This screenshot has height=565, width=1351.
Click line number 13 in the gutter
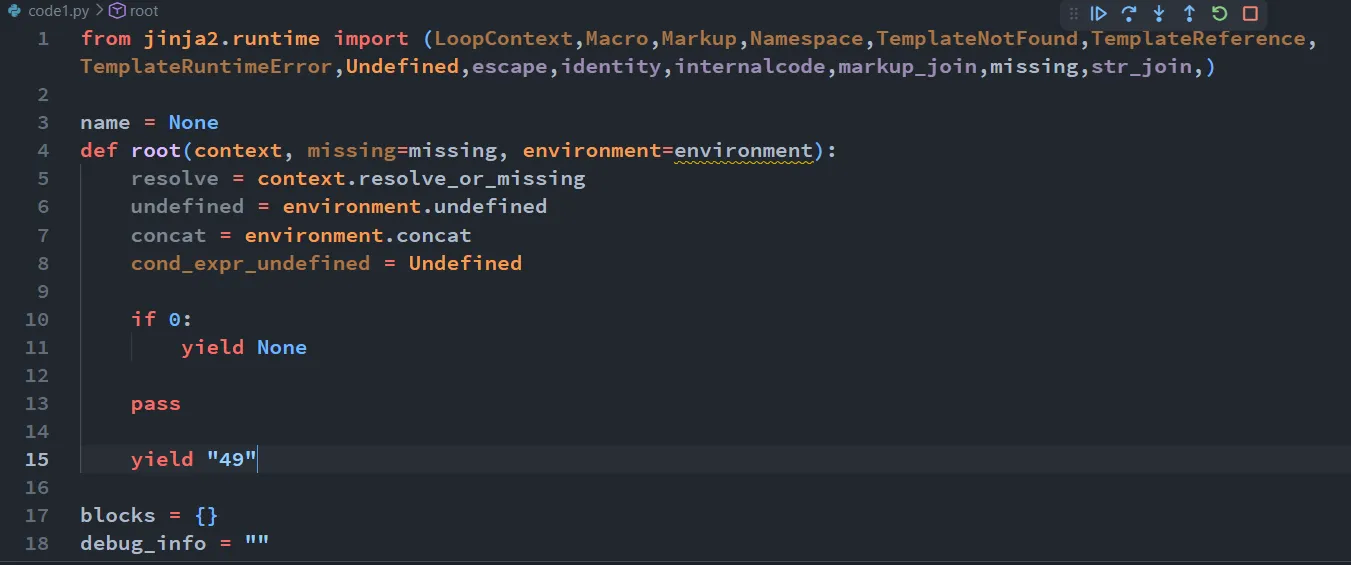tap(37, 403)
